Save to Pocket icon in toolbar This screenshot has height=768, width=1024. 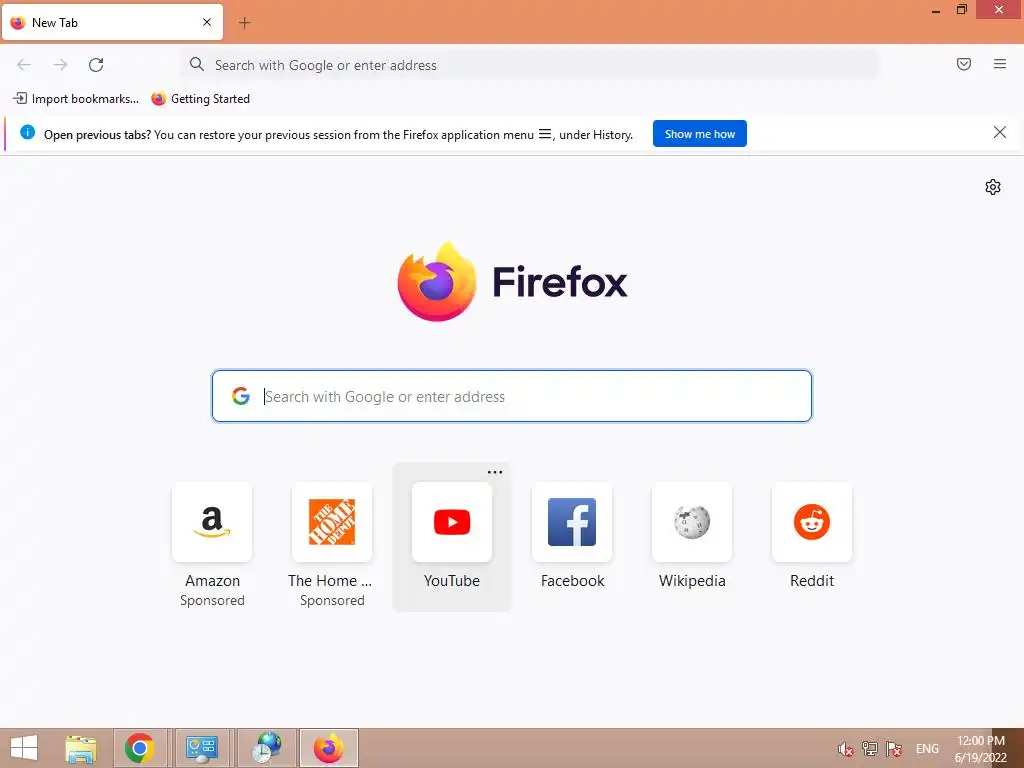tap(964, 64)
